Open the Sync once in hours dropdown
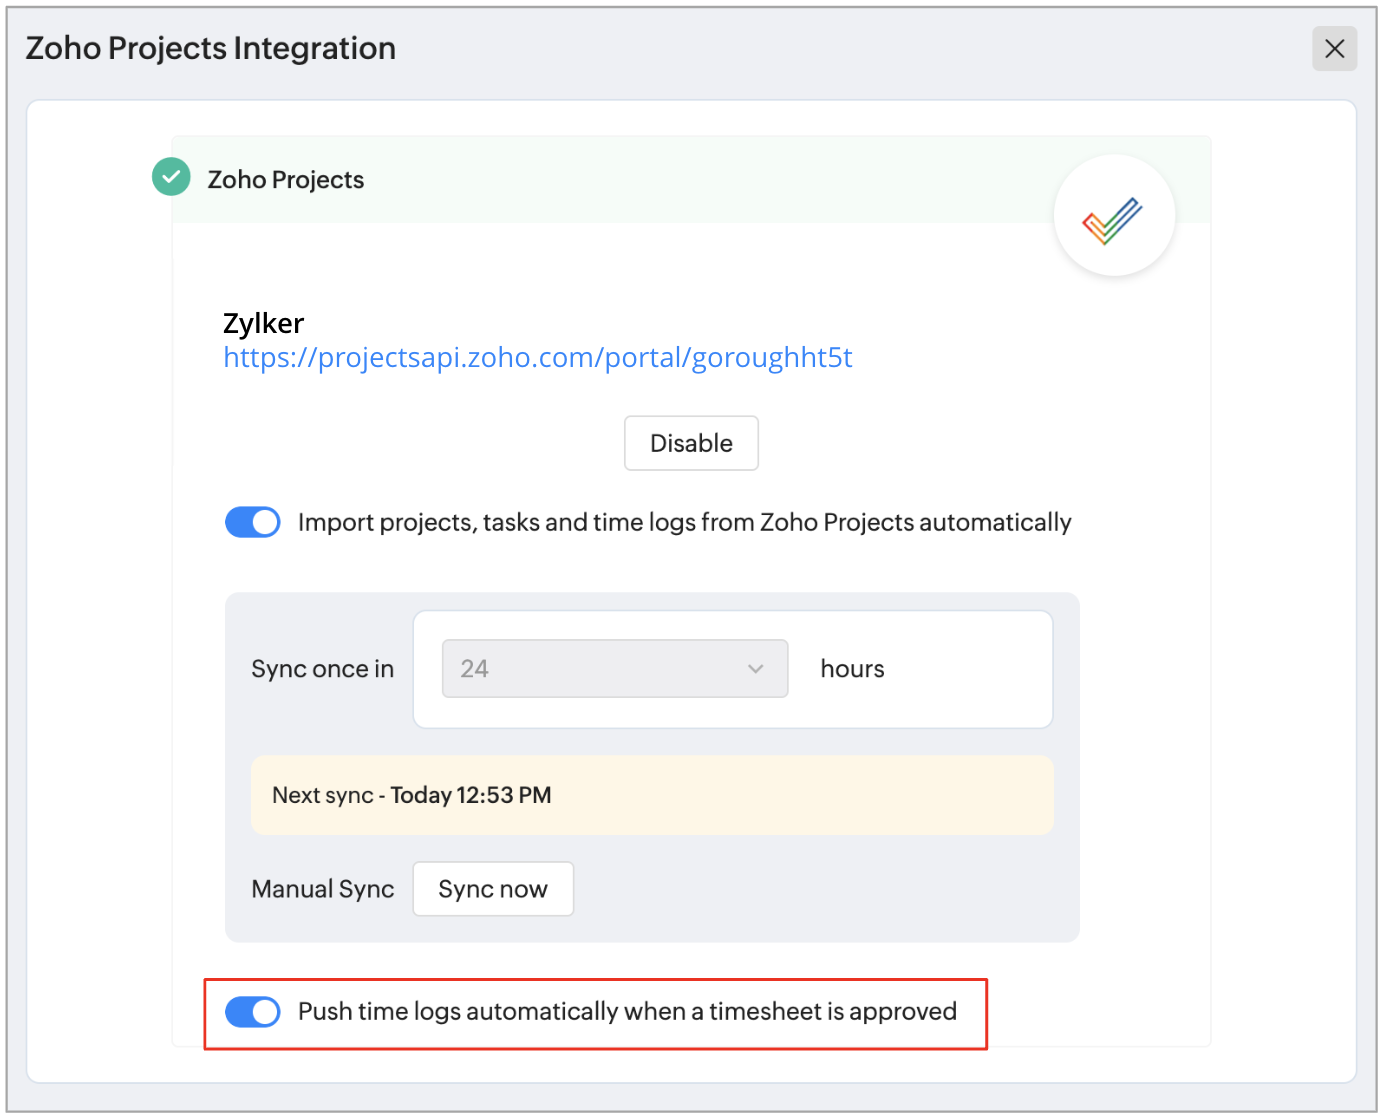 (615, 669)
